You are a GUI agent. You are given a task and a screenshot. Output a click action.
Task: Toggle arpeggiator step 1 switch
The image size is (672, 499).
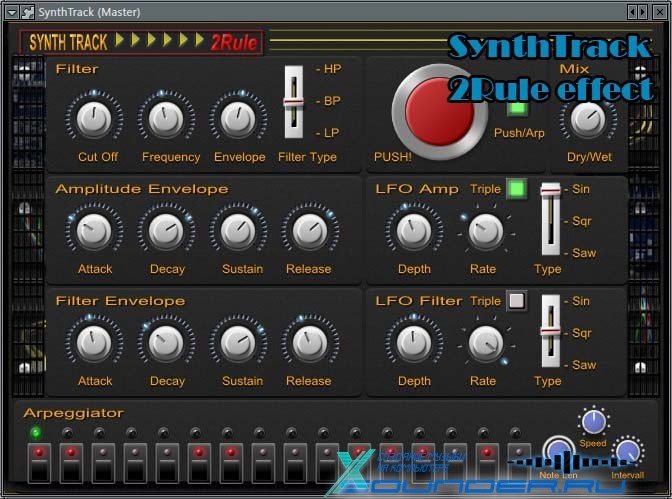39,463
